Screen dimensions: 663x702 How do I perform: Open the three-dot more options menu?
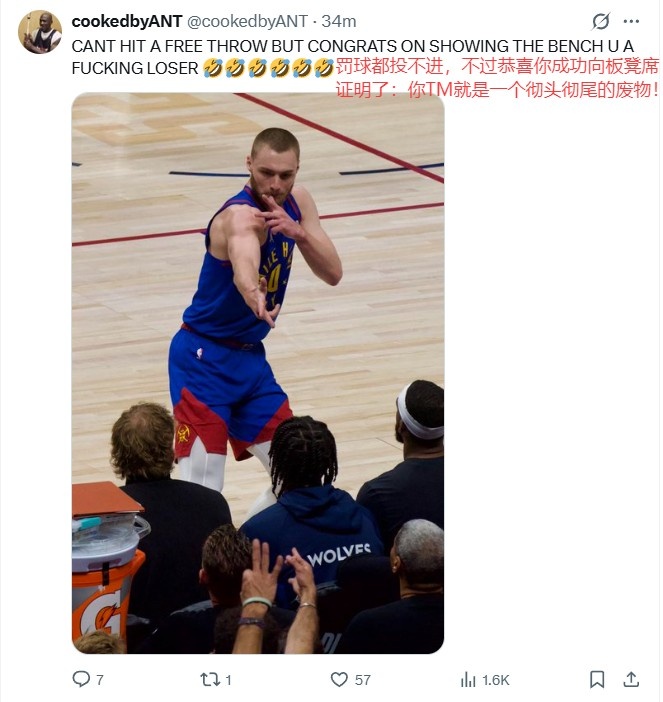pos(631,21)
